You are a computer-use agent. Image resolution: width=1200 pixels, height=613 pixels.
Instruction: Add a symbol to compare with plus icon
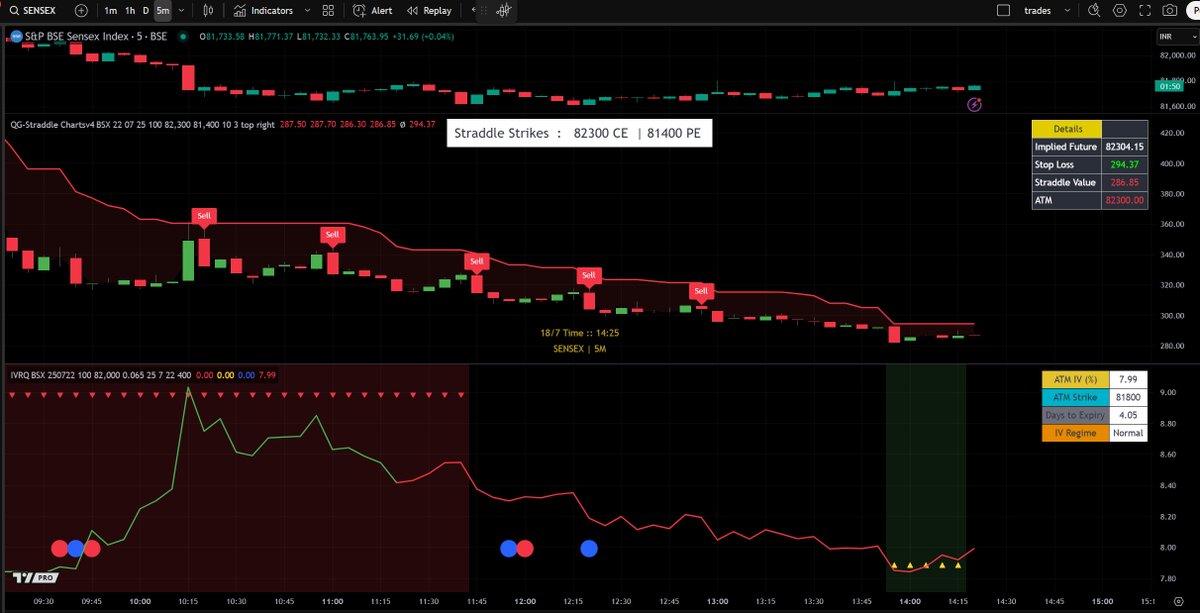(x=81, y=10)
